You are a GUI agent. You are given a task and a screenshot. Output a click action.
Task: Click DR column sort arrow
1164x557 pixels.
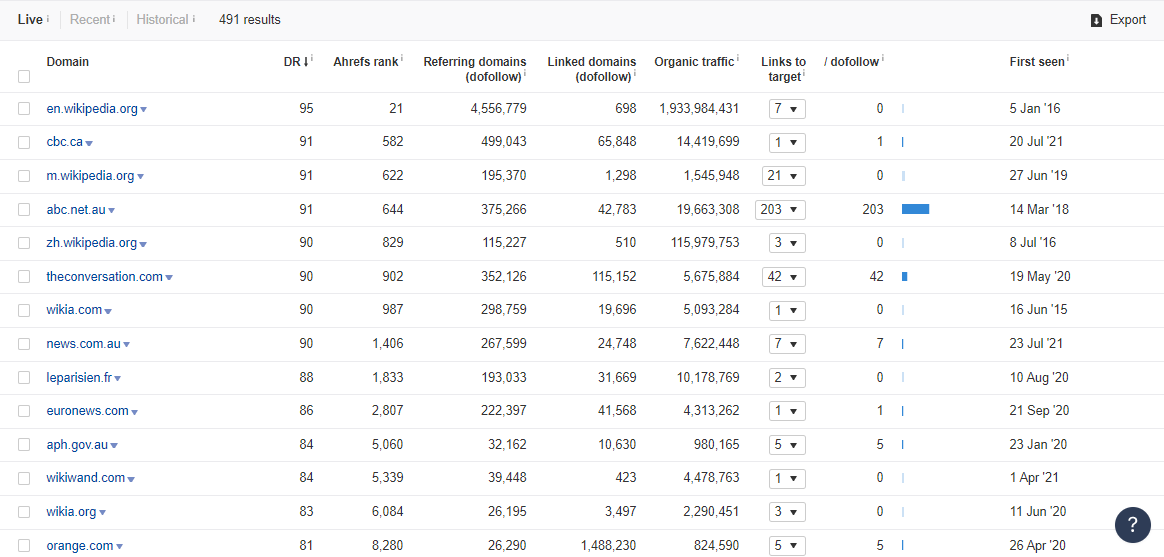pos(305,62)
